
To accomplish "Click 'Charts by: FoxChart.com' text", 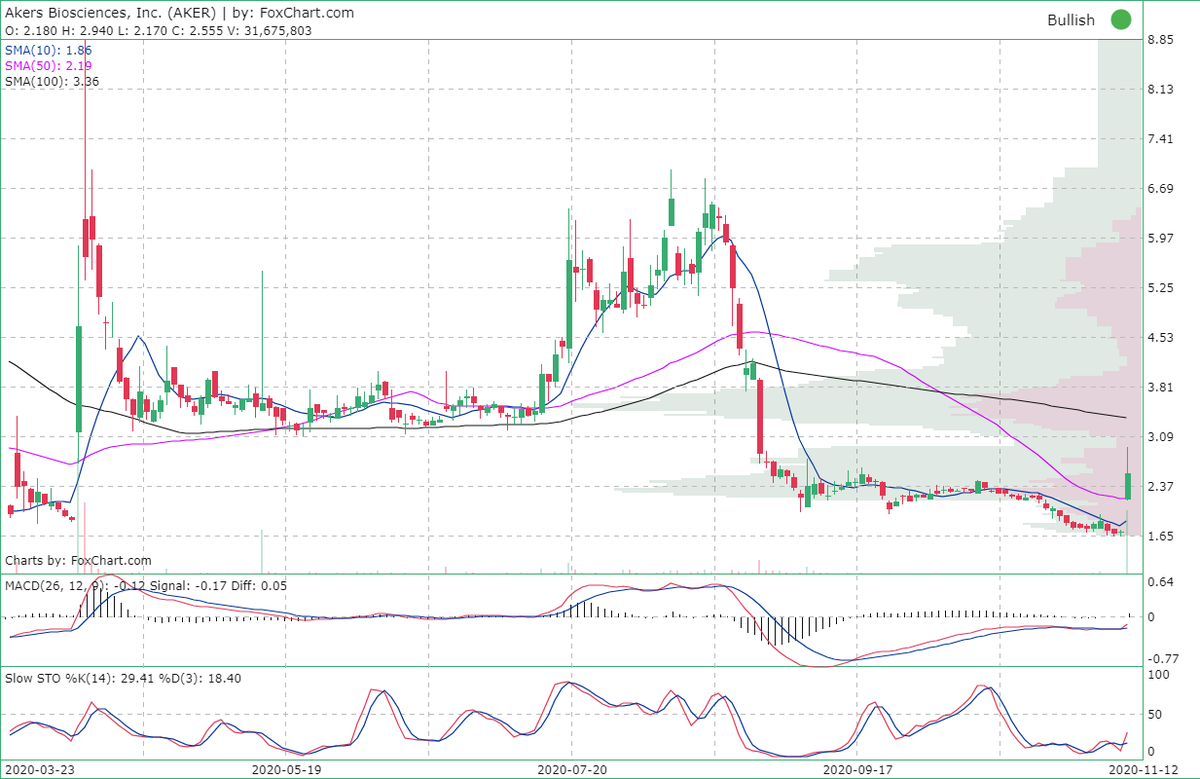I will tap(78, 561).
